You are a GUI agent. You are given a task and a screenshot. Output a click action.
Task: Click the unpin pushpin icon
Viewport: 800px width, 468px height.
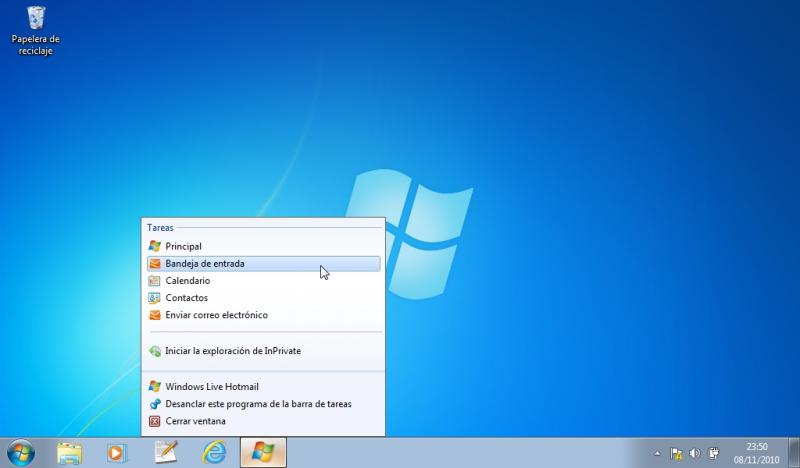coord(155,404)
